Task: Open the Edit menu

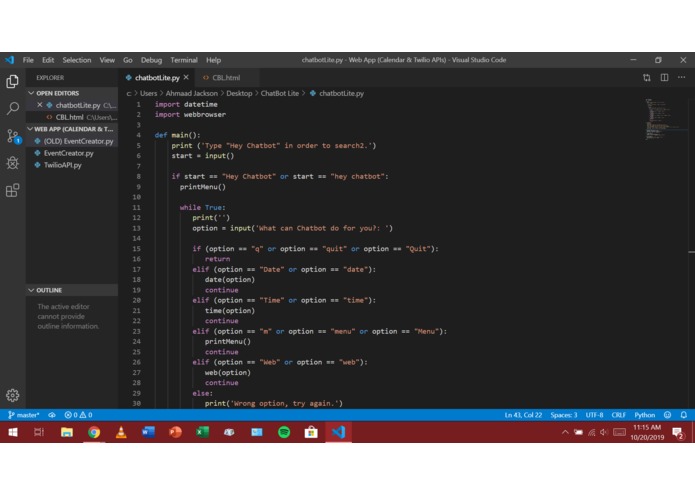Action: 48,60
